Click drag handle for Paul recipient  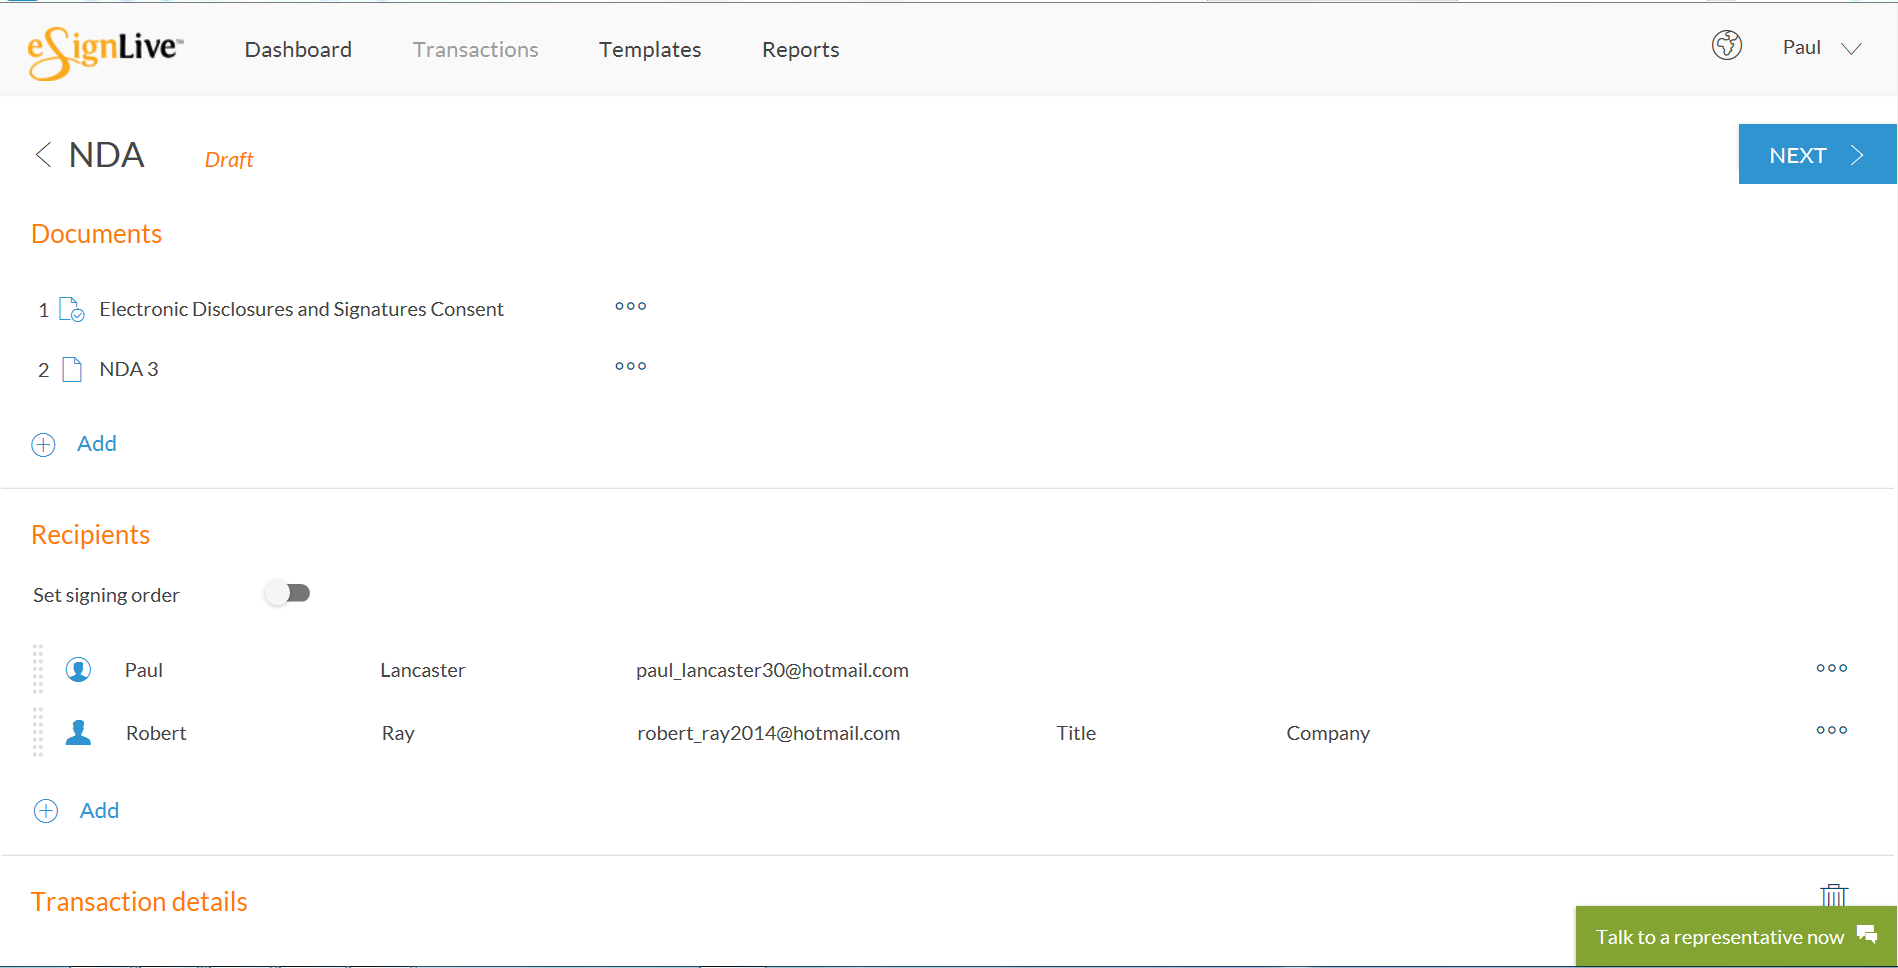click(38, 669)
